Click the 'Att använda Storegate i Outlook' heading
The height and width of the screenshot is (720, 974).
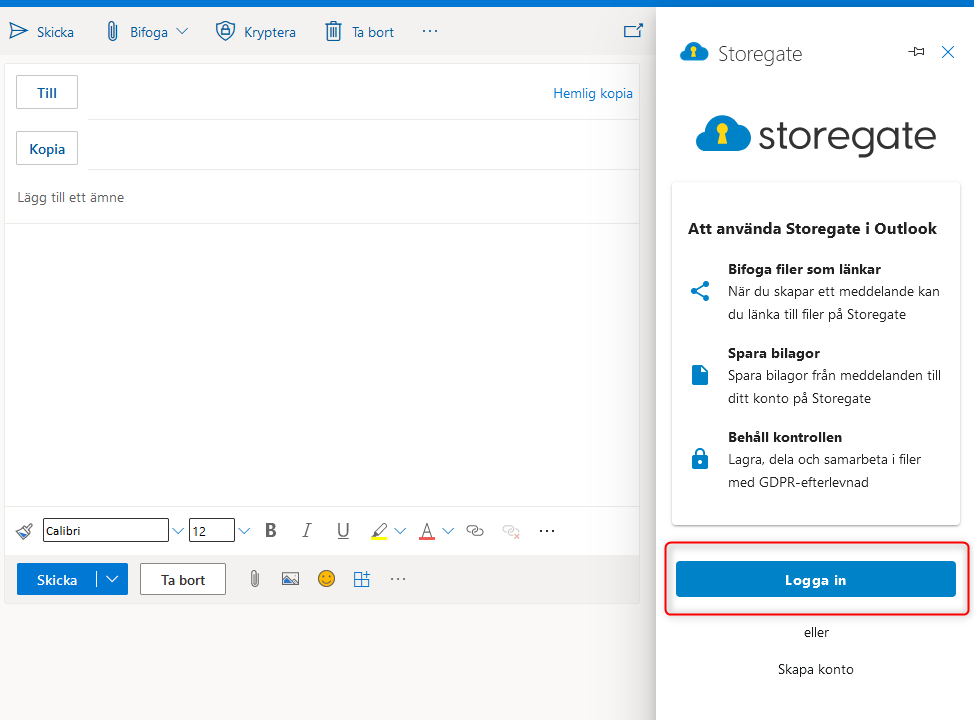(812, 229)
